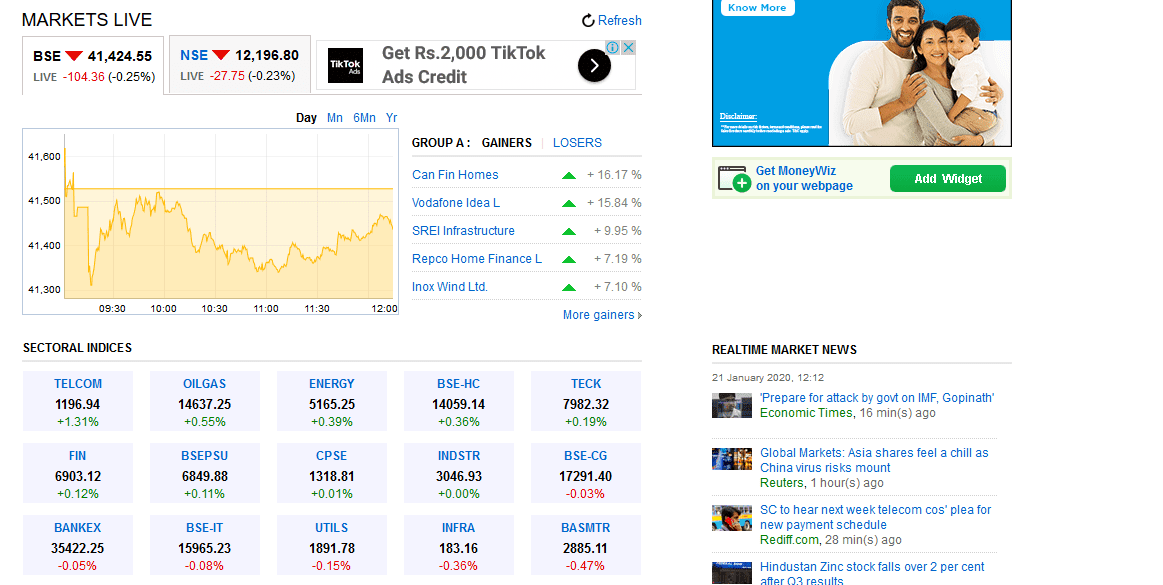This screenshot has width=1163, height=585.
Task: Click the Hindustan Zinc news thumbnail
Action: 732,573
